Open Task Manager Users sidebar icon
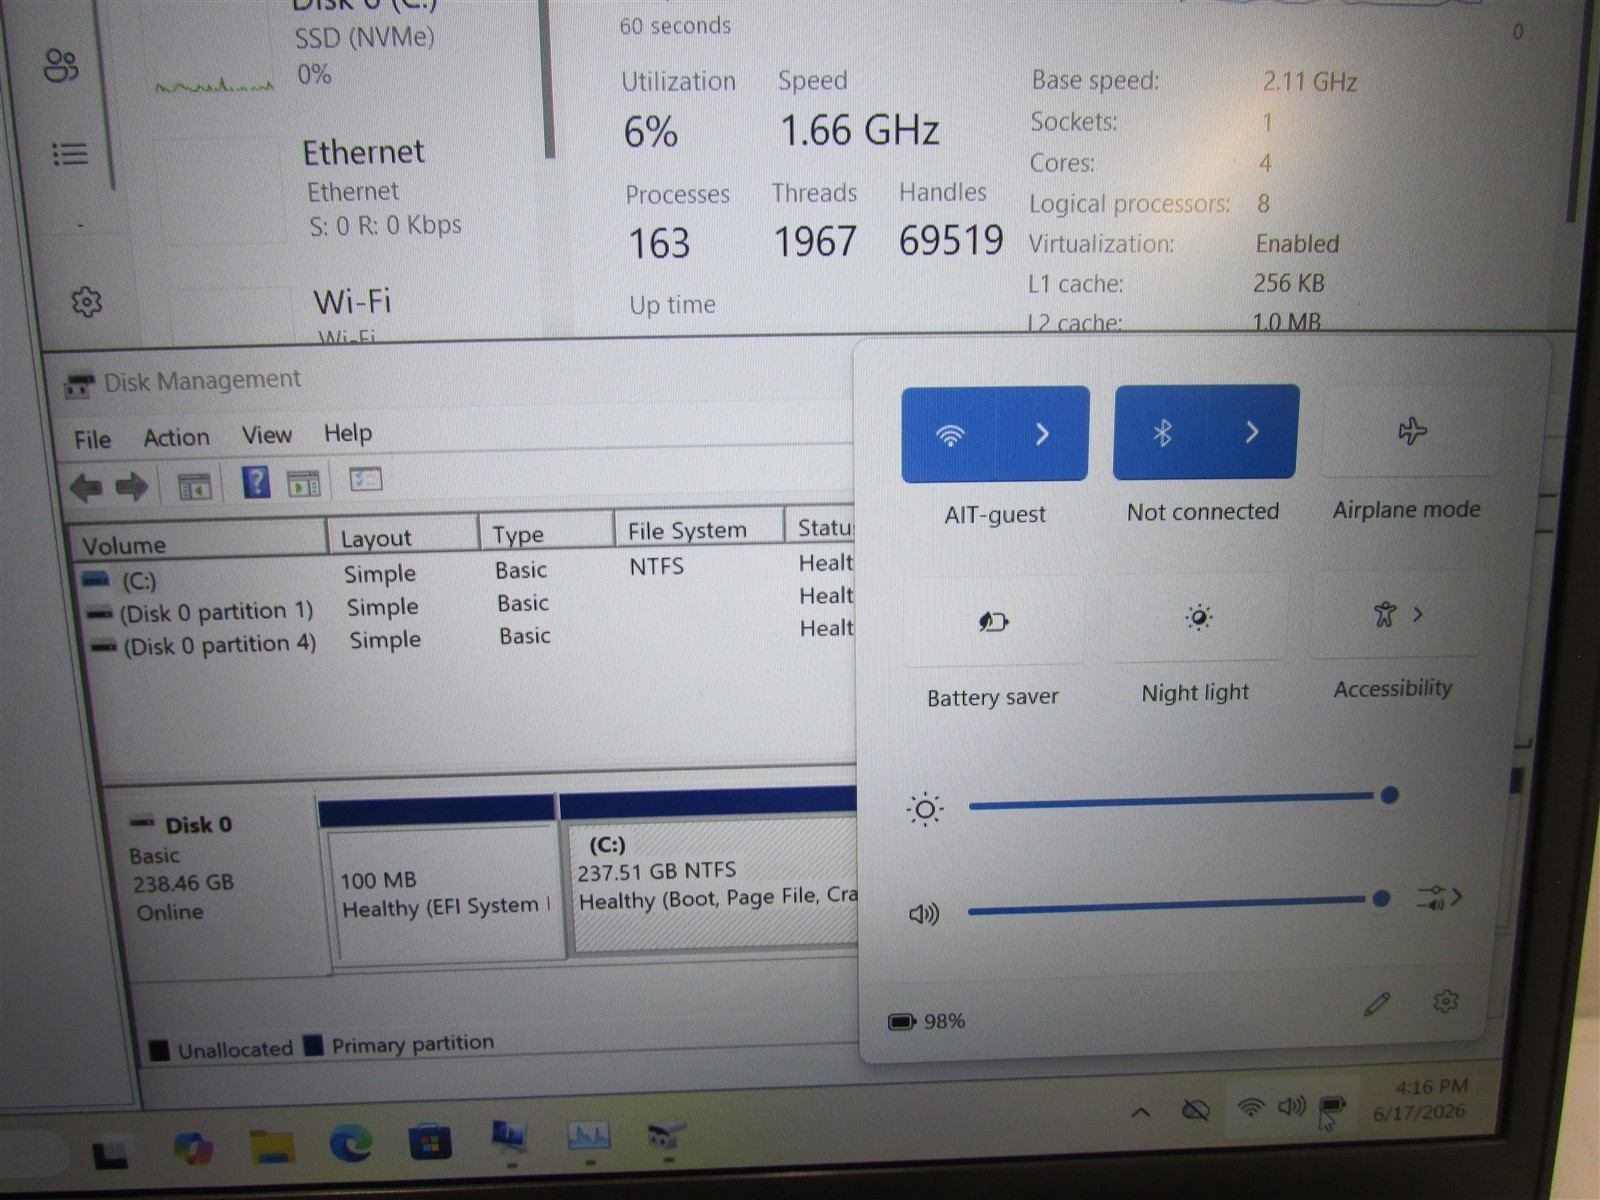Image resolution: width=1600 pixels, height=1200 pixels. point(61,66)
